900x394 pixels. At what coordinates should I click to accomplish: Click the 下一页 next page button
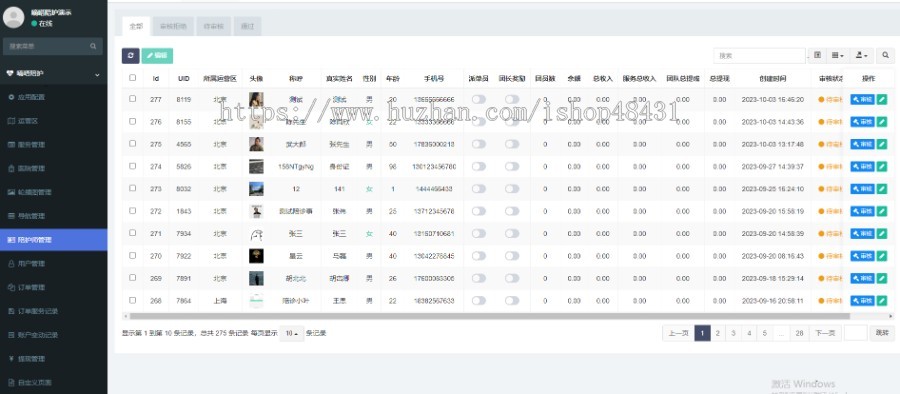825,333
